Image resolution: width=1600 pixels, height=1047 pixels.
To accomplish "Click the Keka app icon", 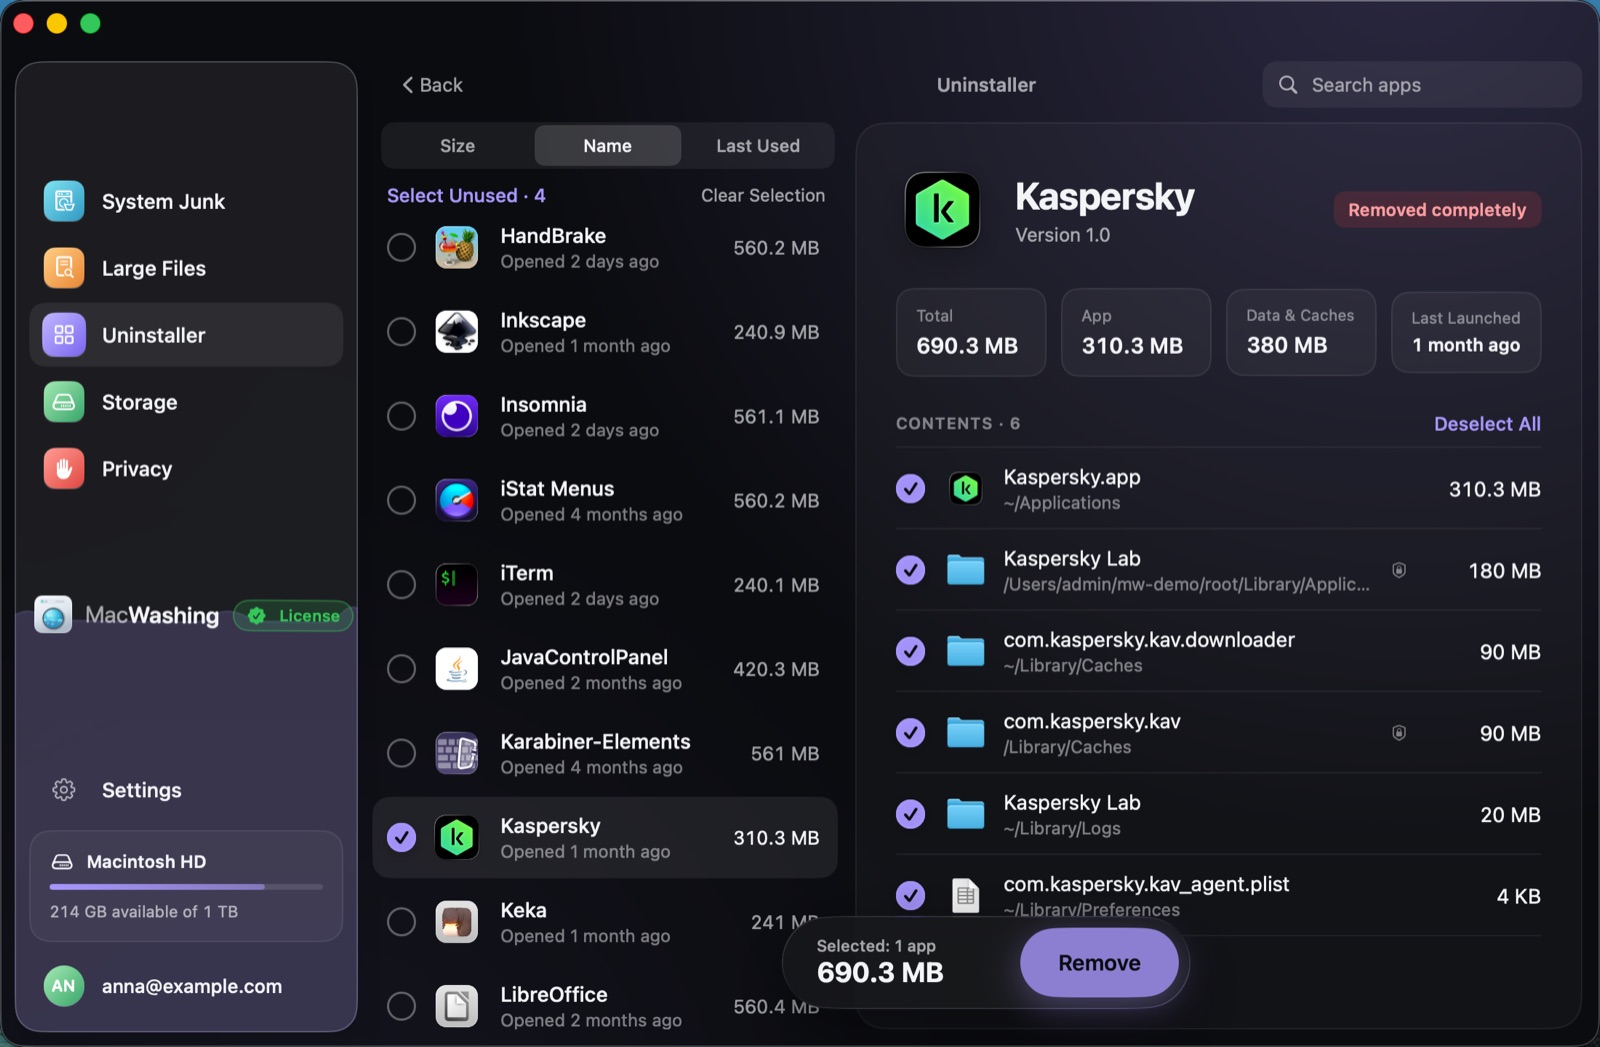I will (x=457, y=922).
